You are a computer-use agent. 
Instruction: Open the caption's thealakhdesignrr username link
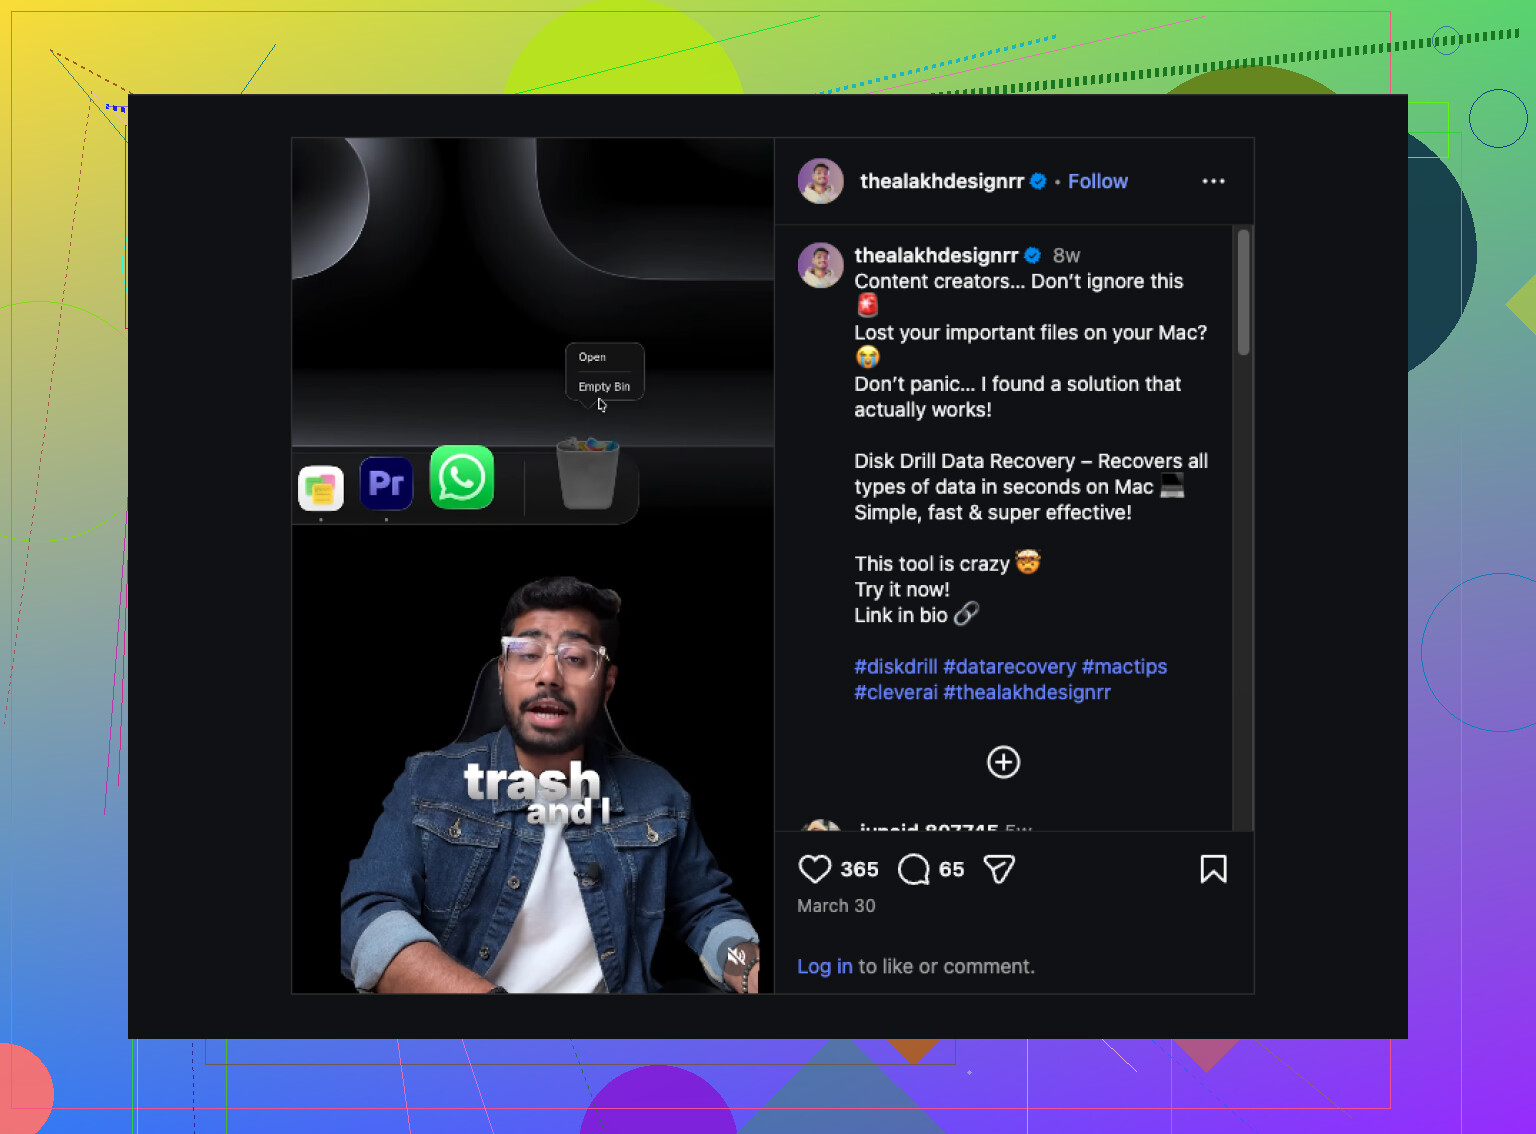pos(936,255)
